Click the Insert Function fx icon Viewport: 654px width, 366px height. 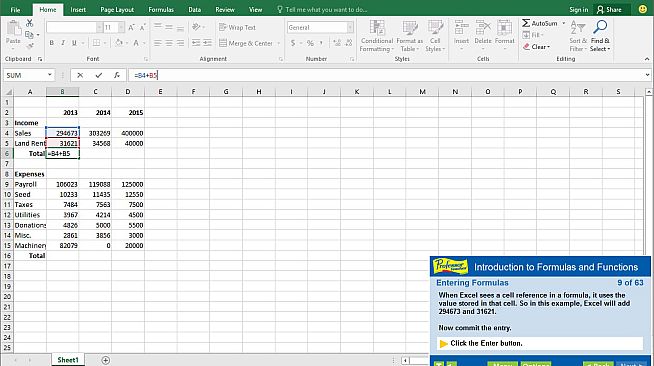click(117, 75)
